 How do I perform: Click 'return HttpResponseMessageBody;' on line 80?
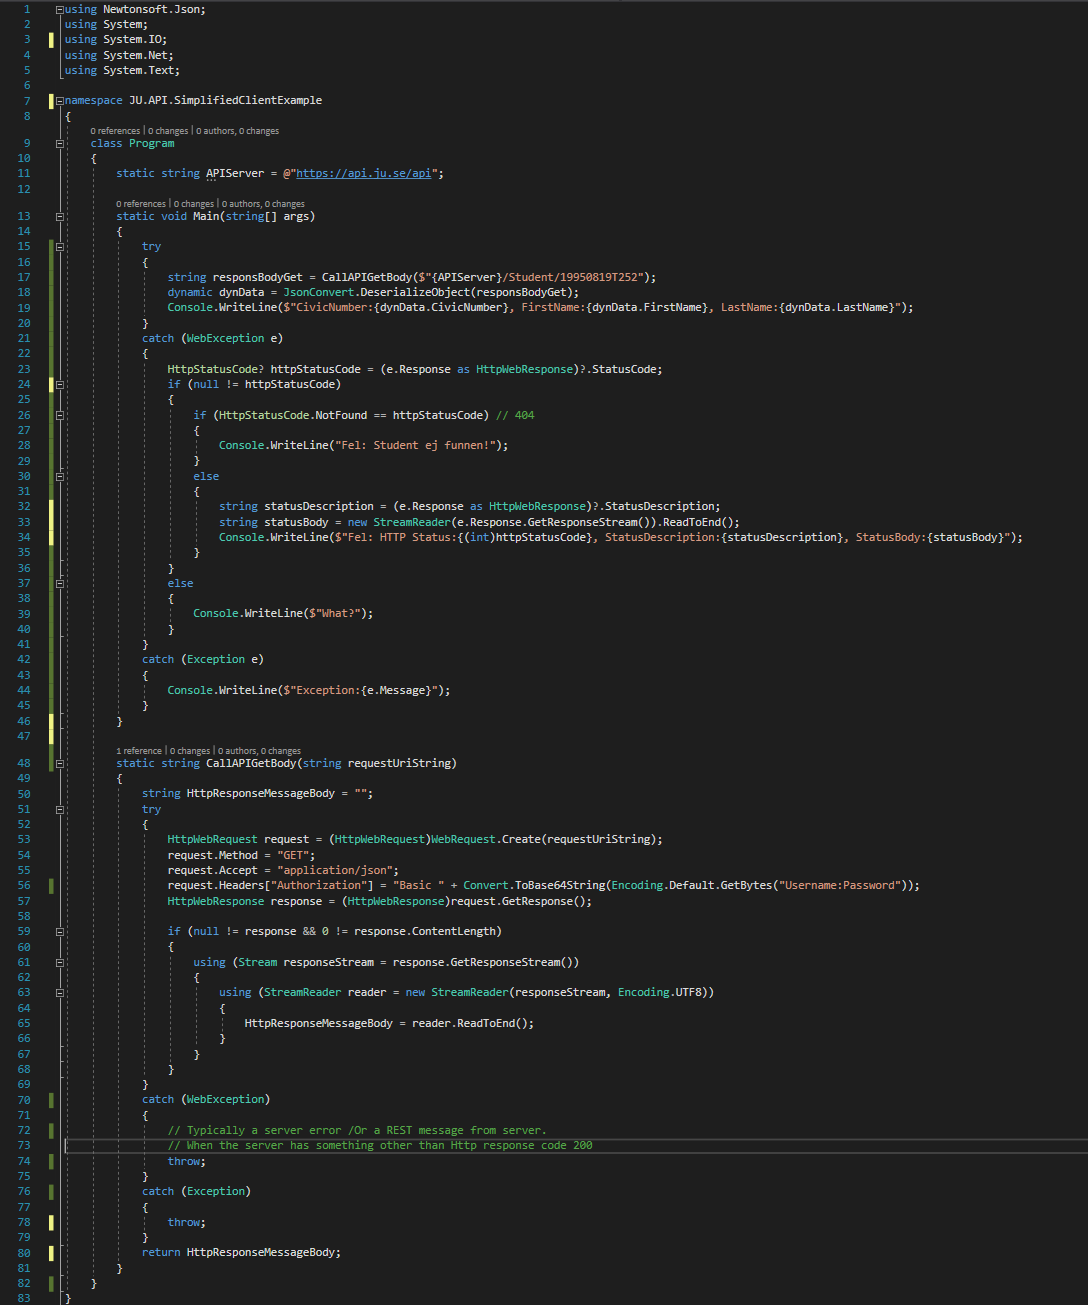click(x=241, y=1252)
